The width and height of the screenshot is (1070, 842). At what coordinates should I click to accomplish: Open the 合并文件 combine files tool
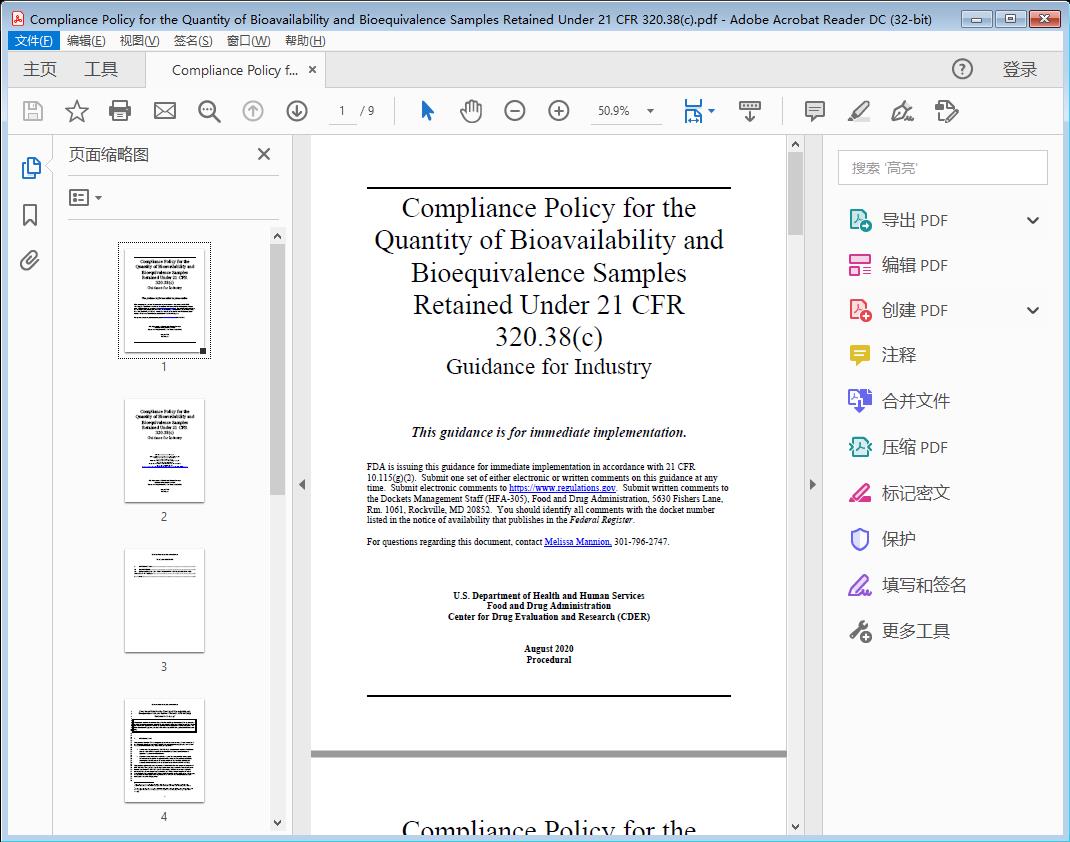click(899, 401)
